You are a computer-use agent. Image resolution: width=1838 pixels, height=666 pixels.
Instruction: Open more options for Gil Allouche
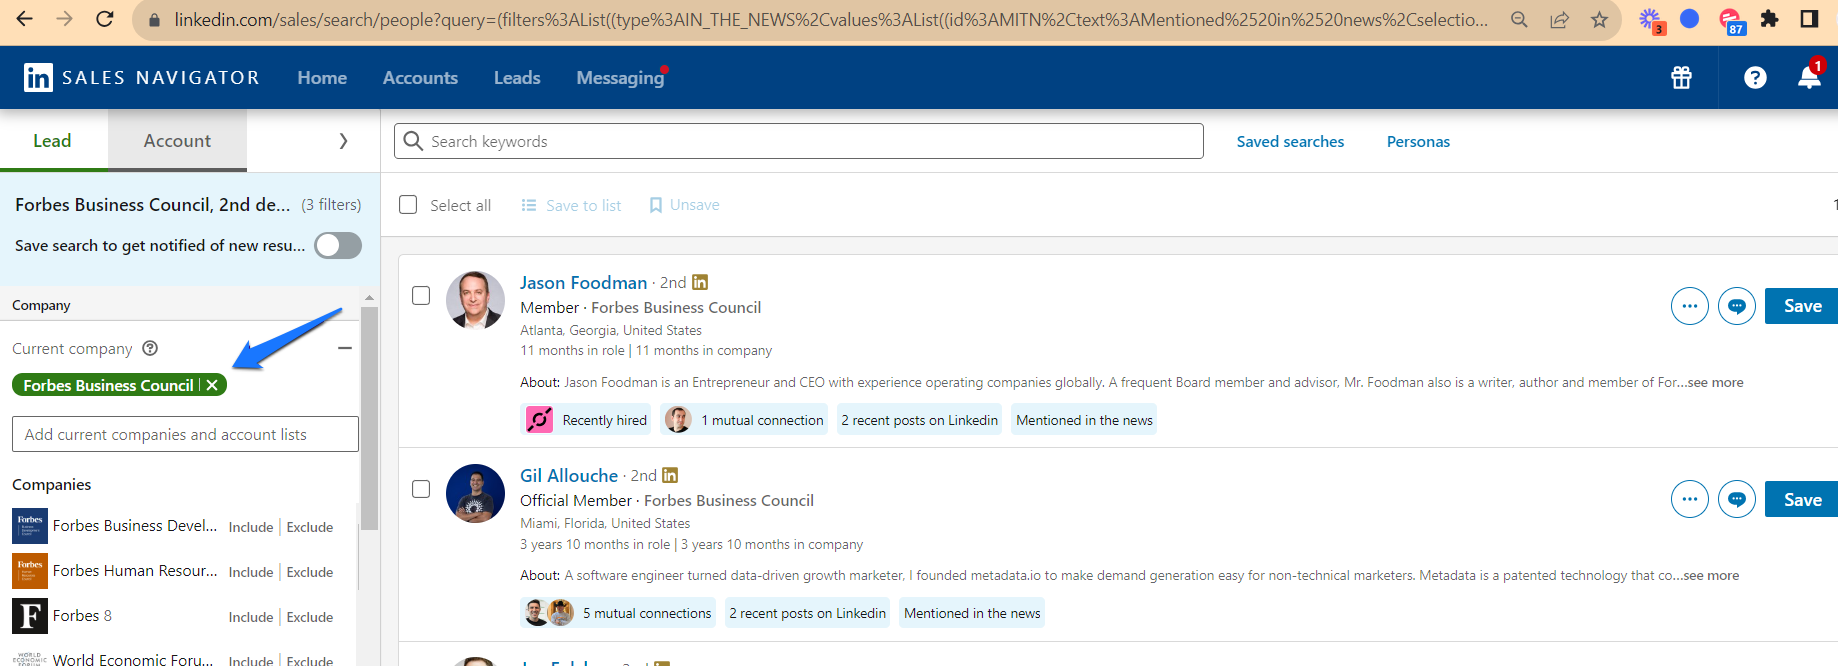(1689, 499)
